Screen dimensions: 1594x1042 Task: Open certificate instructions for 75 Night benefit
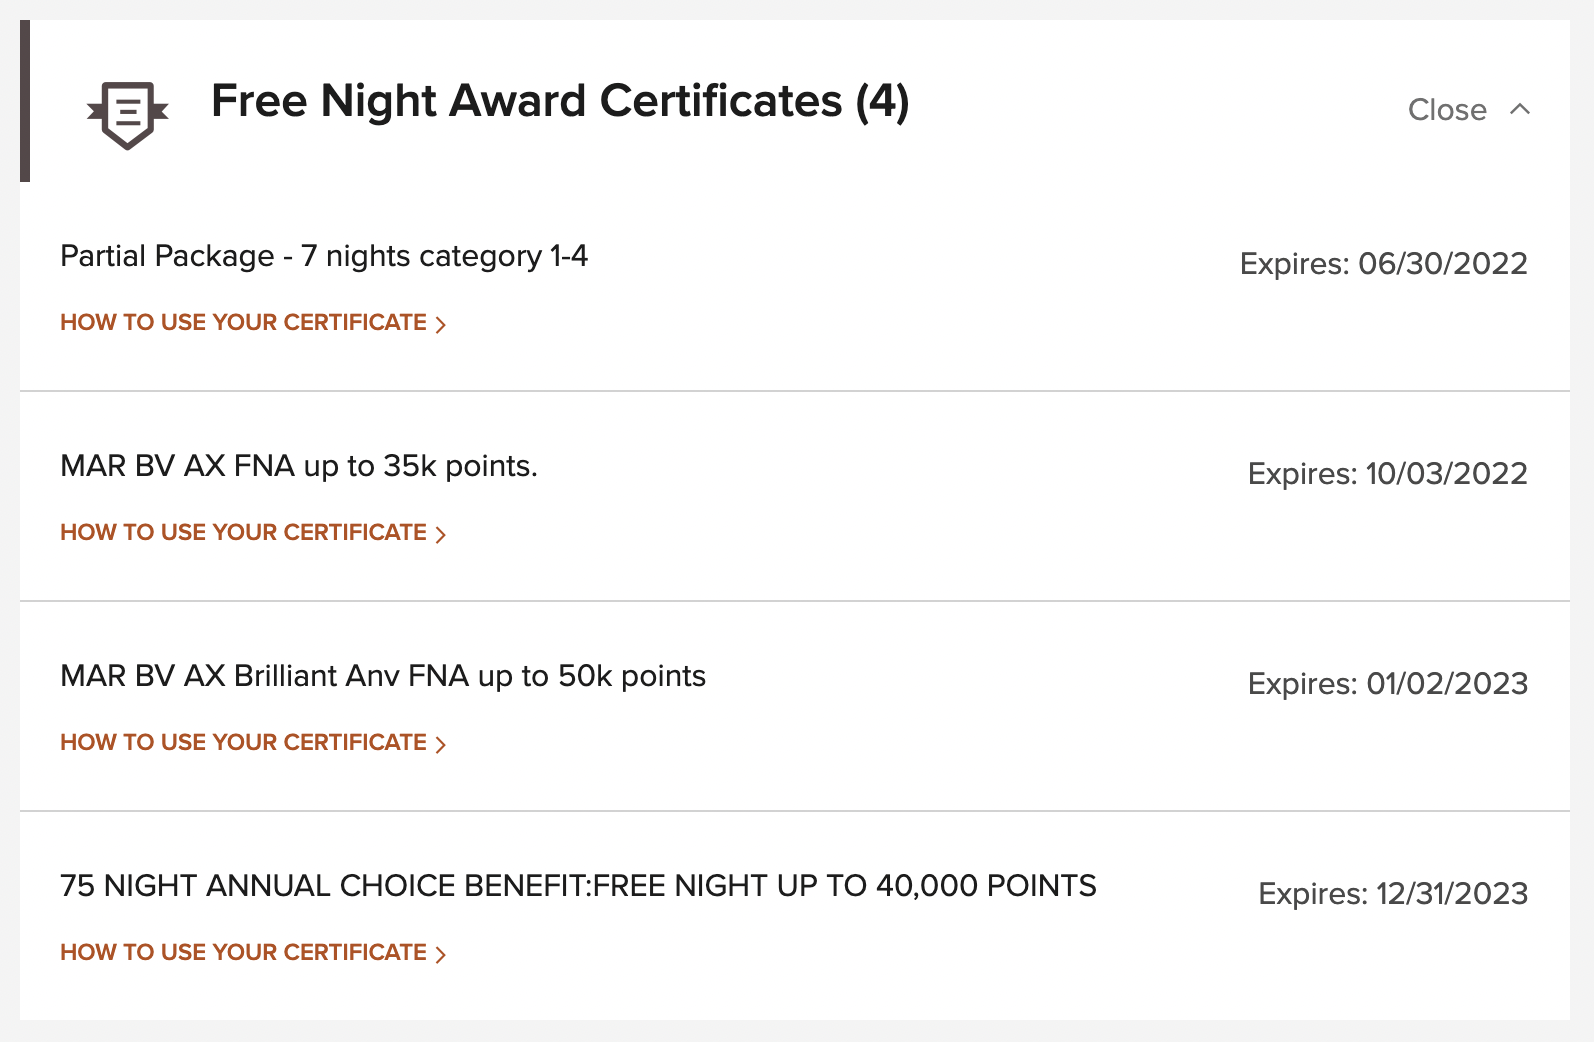click(x=243, y=953)
